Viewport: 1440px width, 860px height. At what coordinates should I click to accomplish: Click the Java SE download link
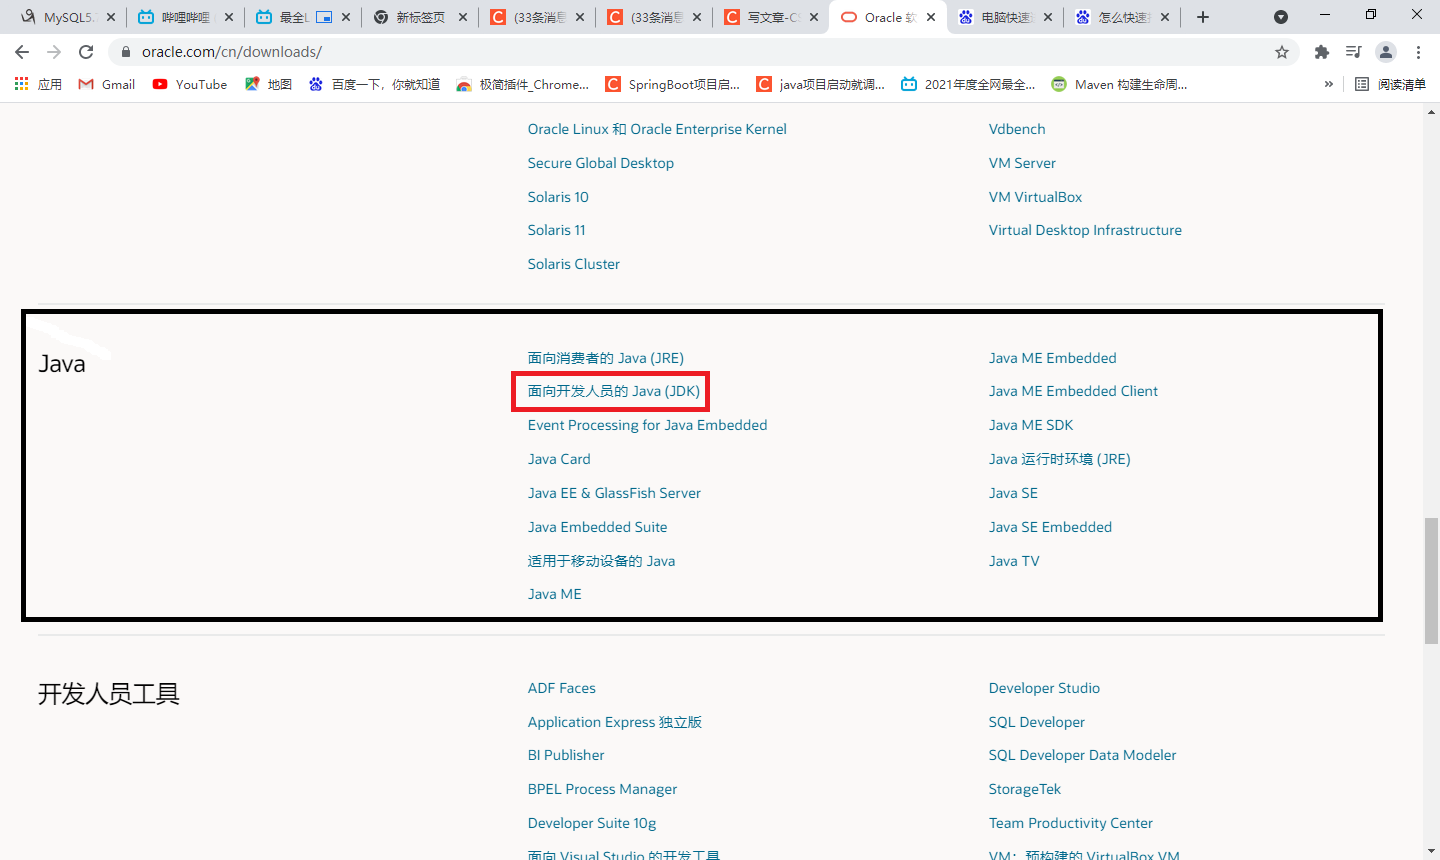click(1013, 492)
